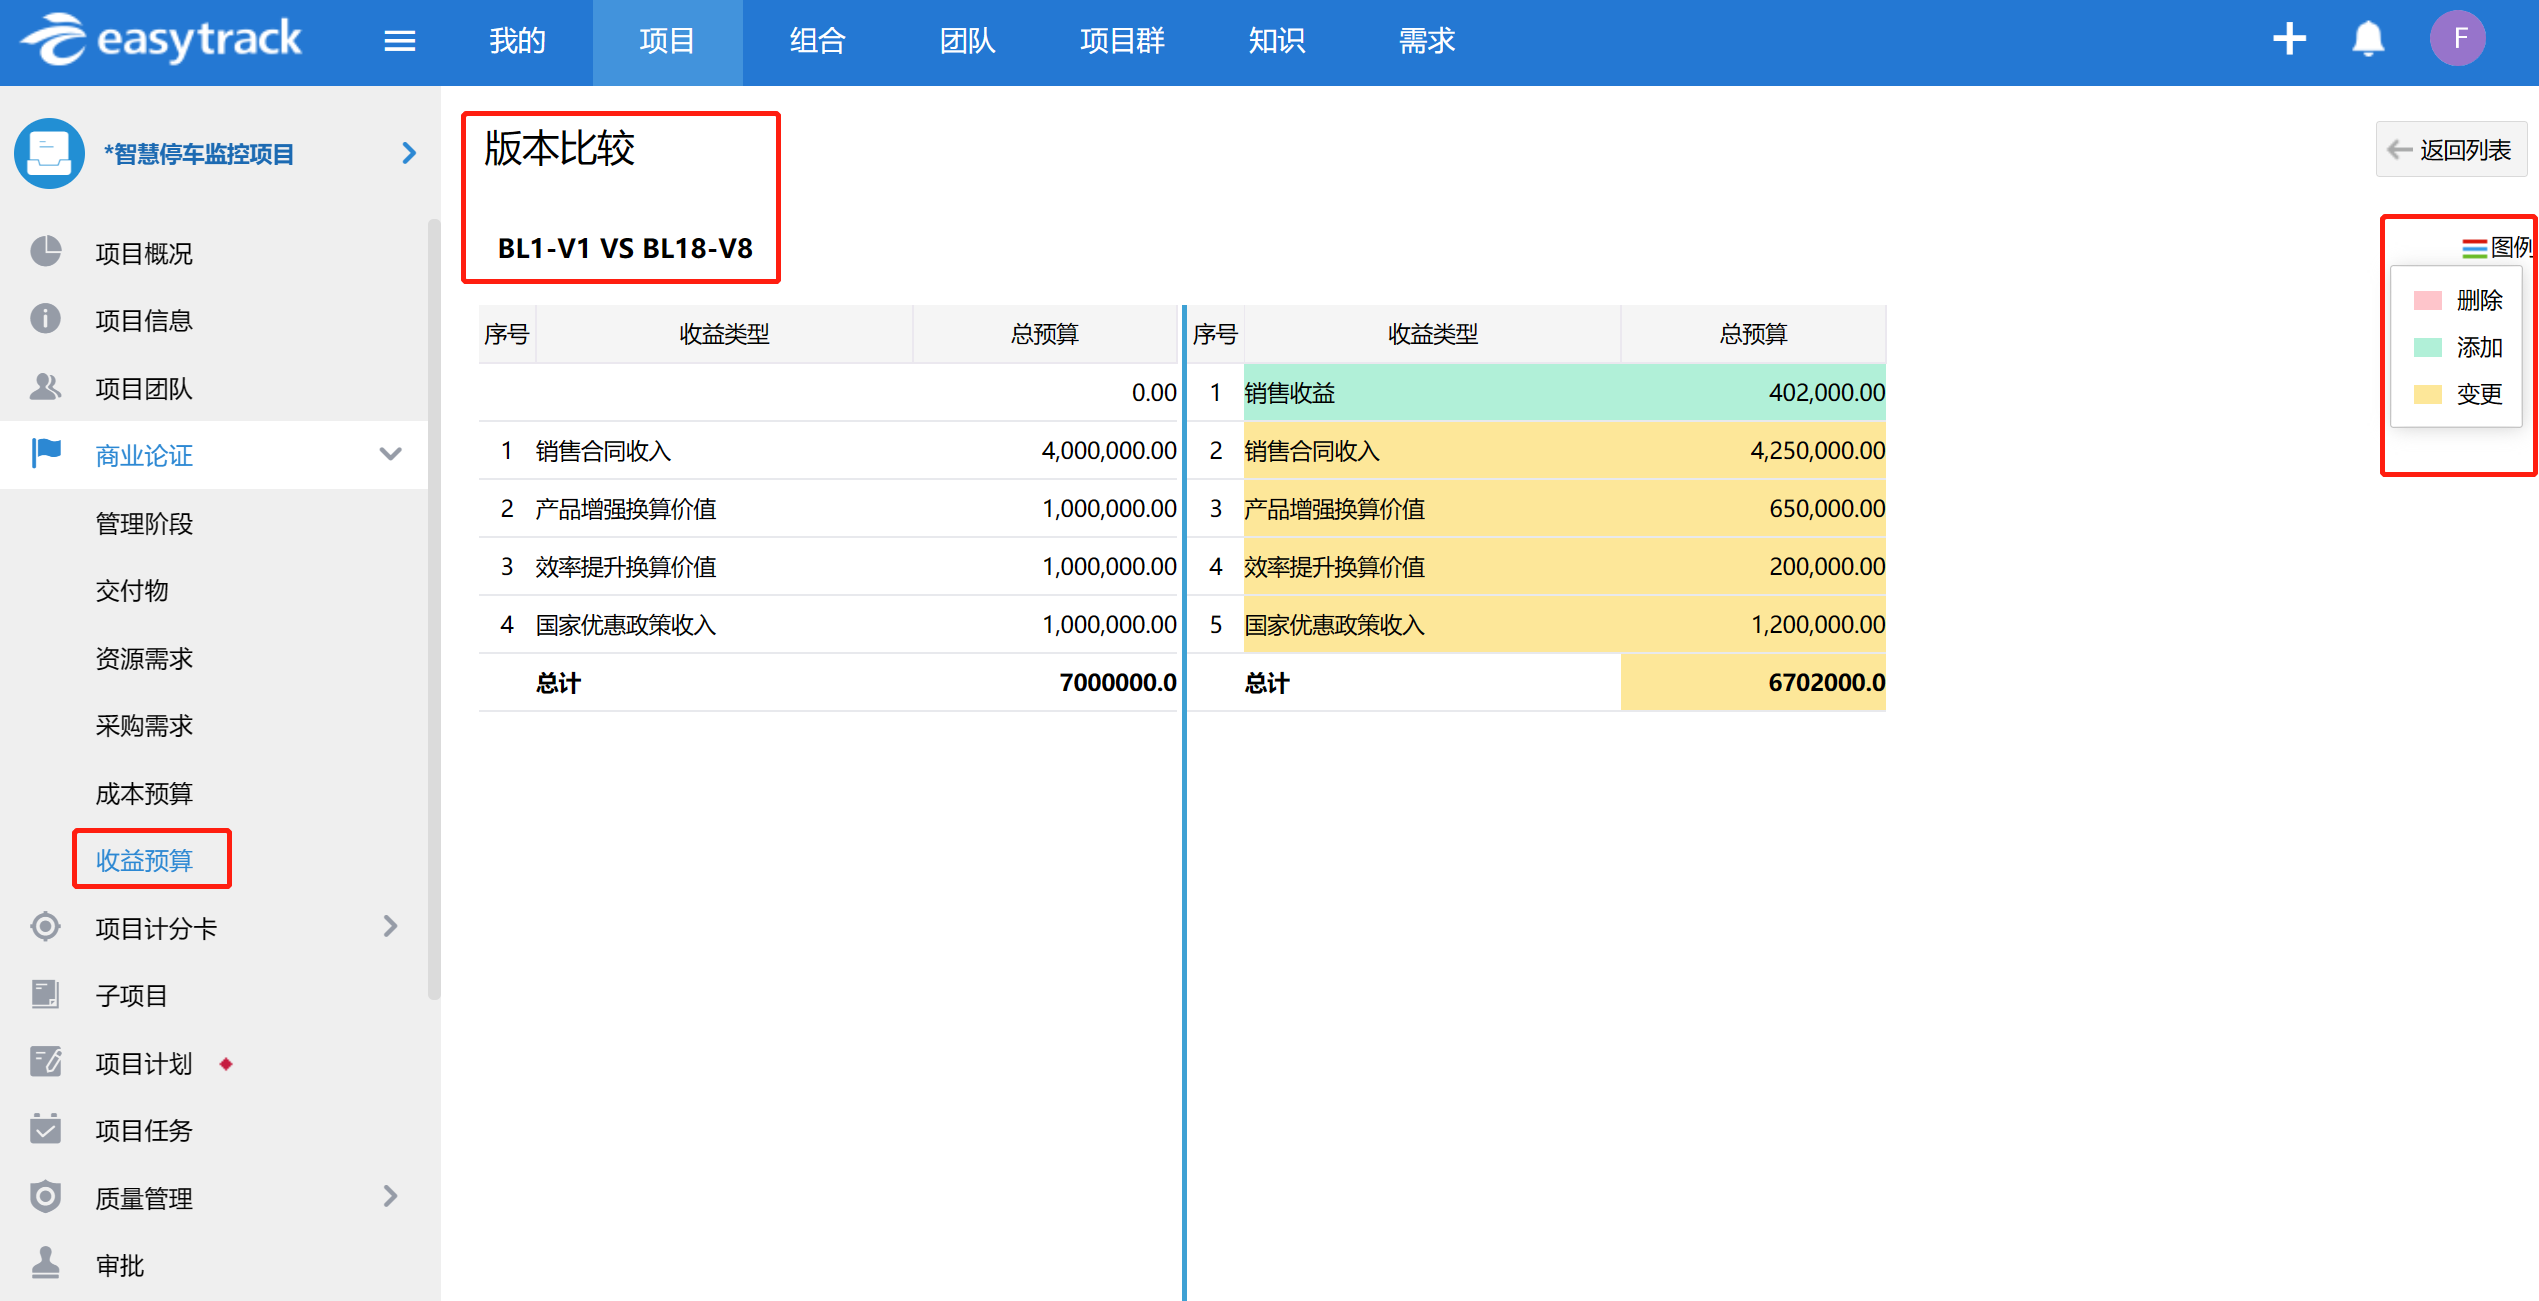Expand the 项目计分卡 submenu arrow
The width and height of the screenshot is (2539, 1301).
coord(390,927)
